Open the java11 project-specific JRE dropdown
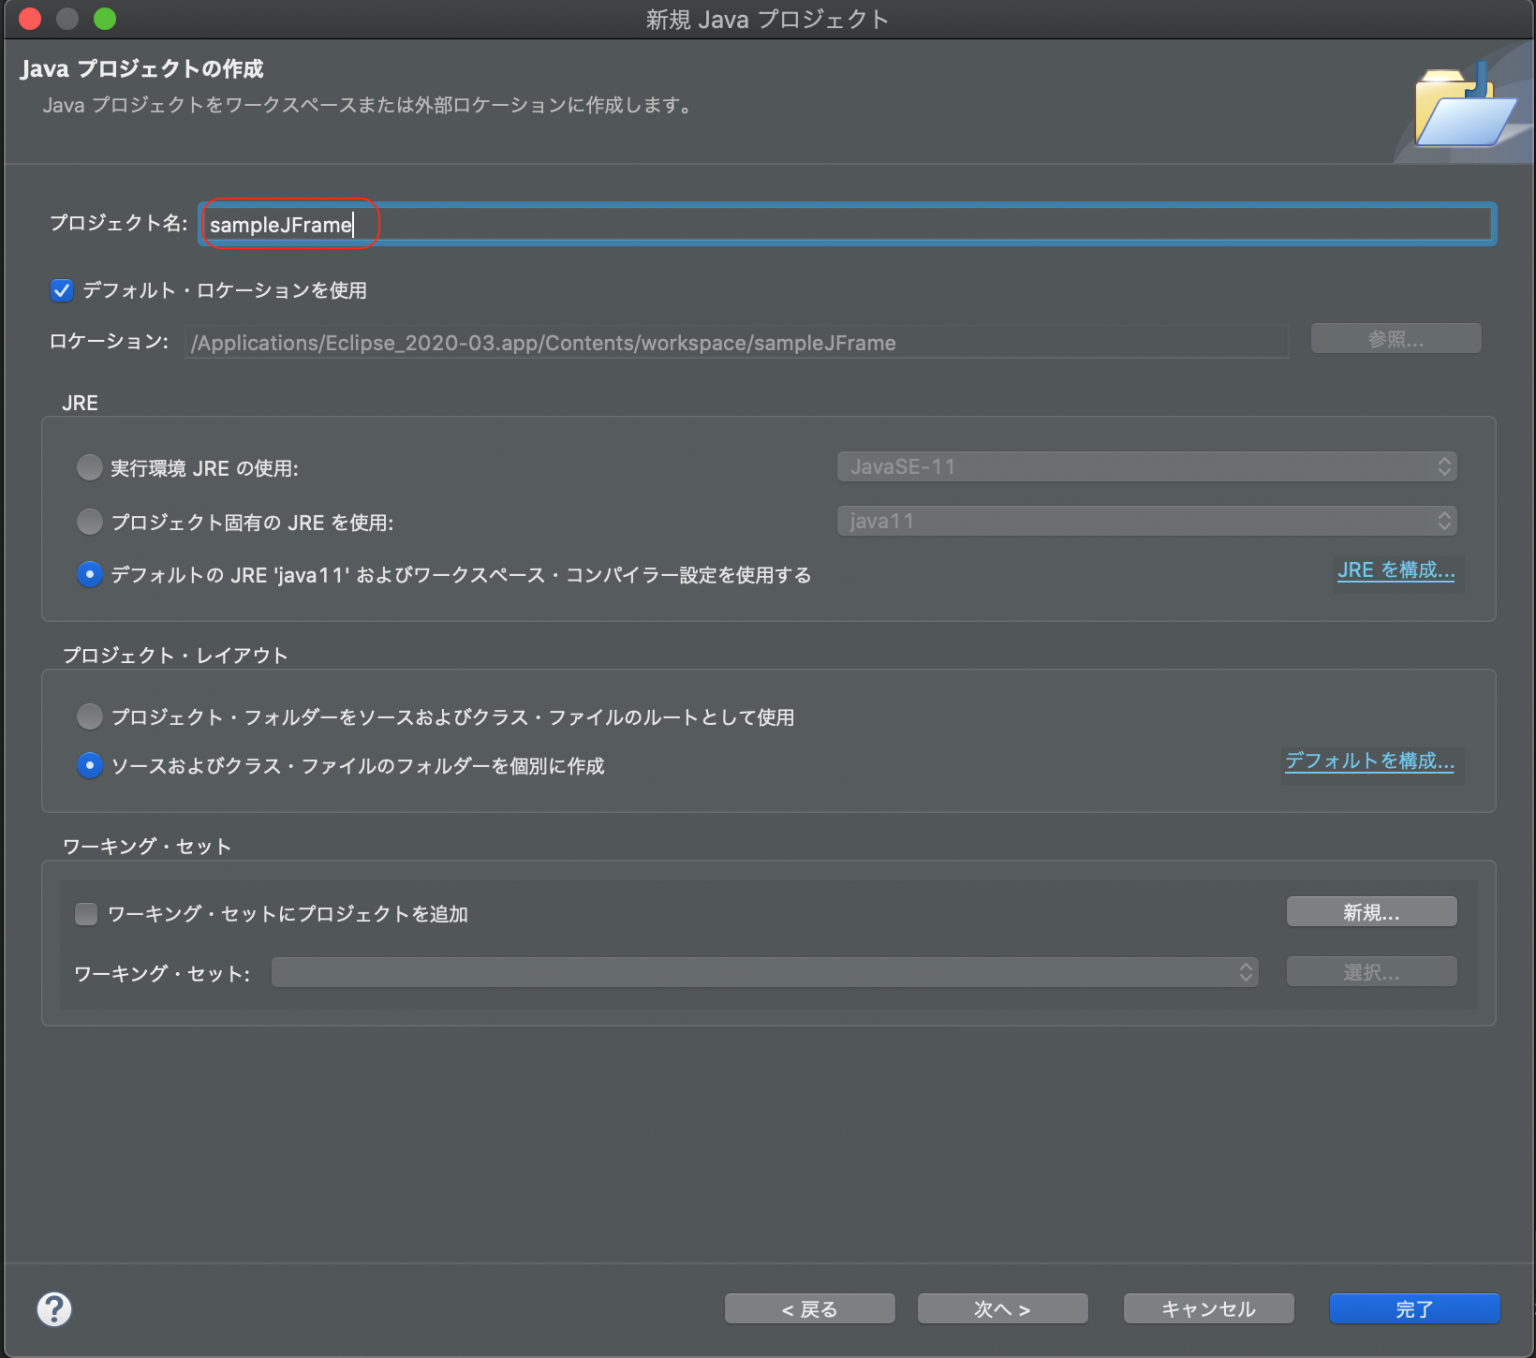 coord(1146,521)
